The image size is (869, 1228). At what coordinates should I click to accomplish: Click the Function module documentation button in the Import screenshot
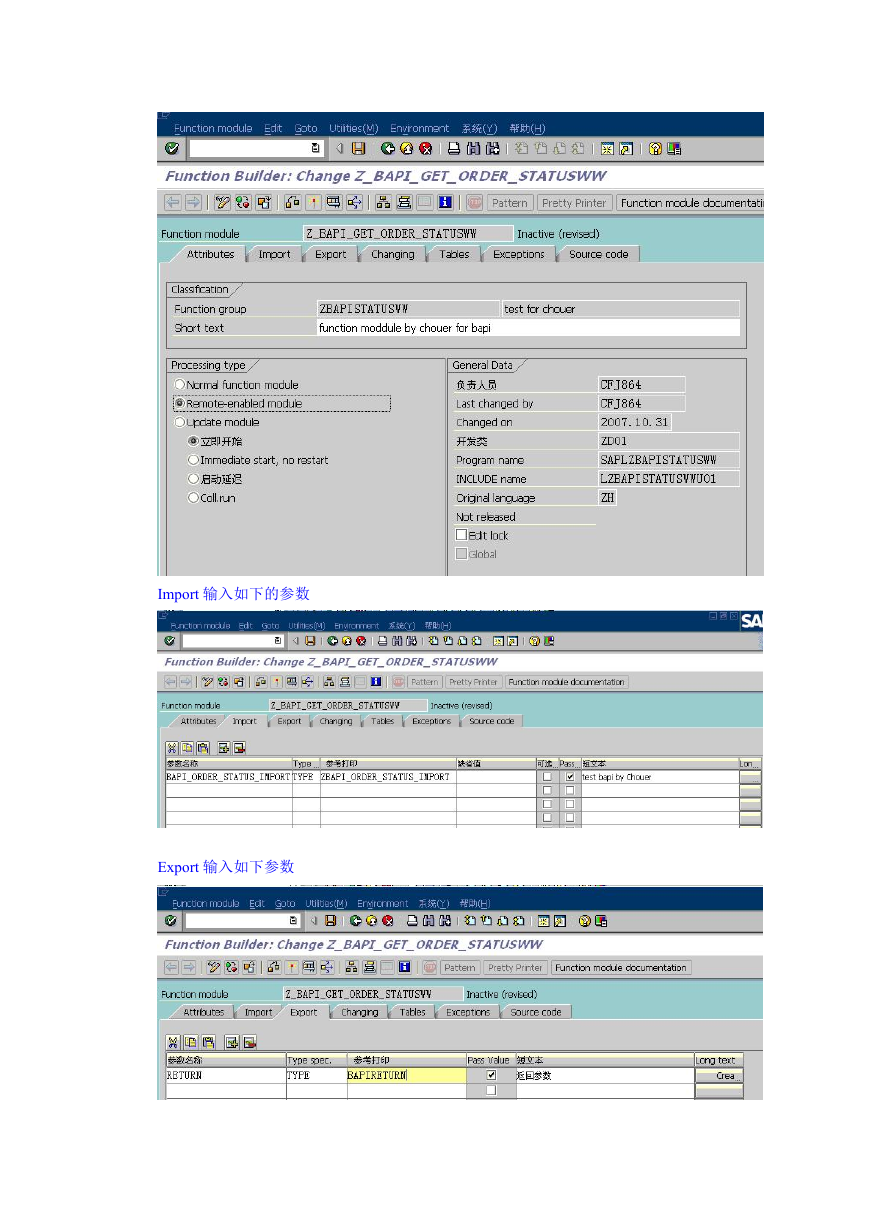pos(567,682)
